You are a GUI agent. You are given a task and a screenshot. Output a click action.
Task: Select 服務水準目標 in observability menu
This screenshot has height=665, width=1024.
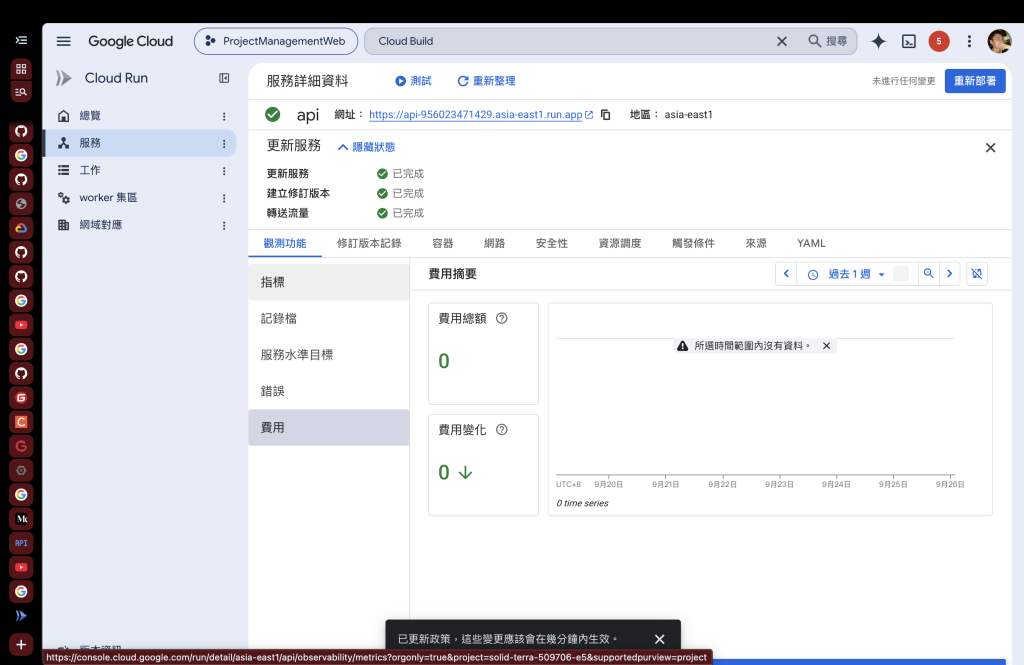(x=328, y=355)
